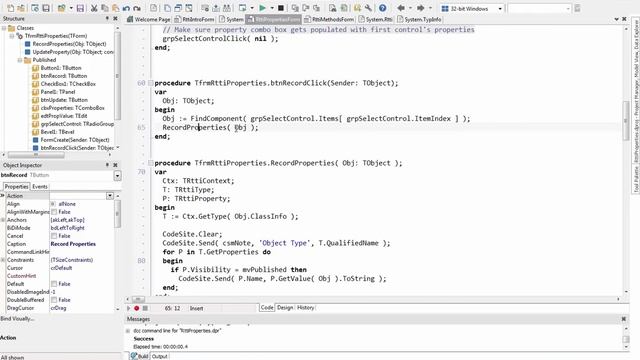Pin the Structure panel

tap(107, 18)
